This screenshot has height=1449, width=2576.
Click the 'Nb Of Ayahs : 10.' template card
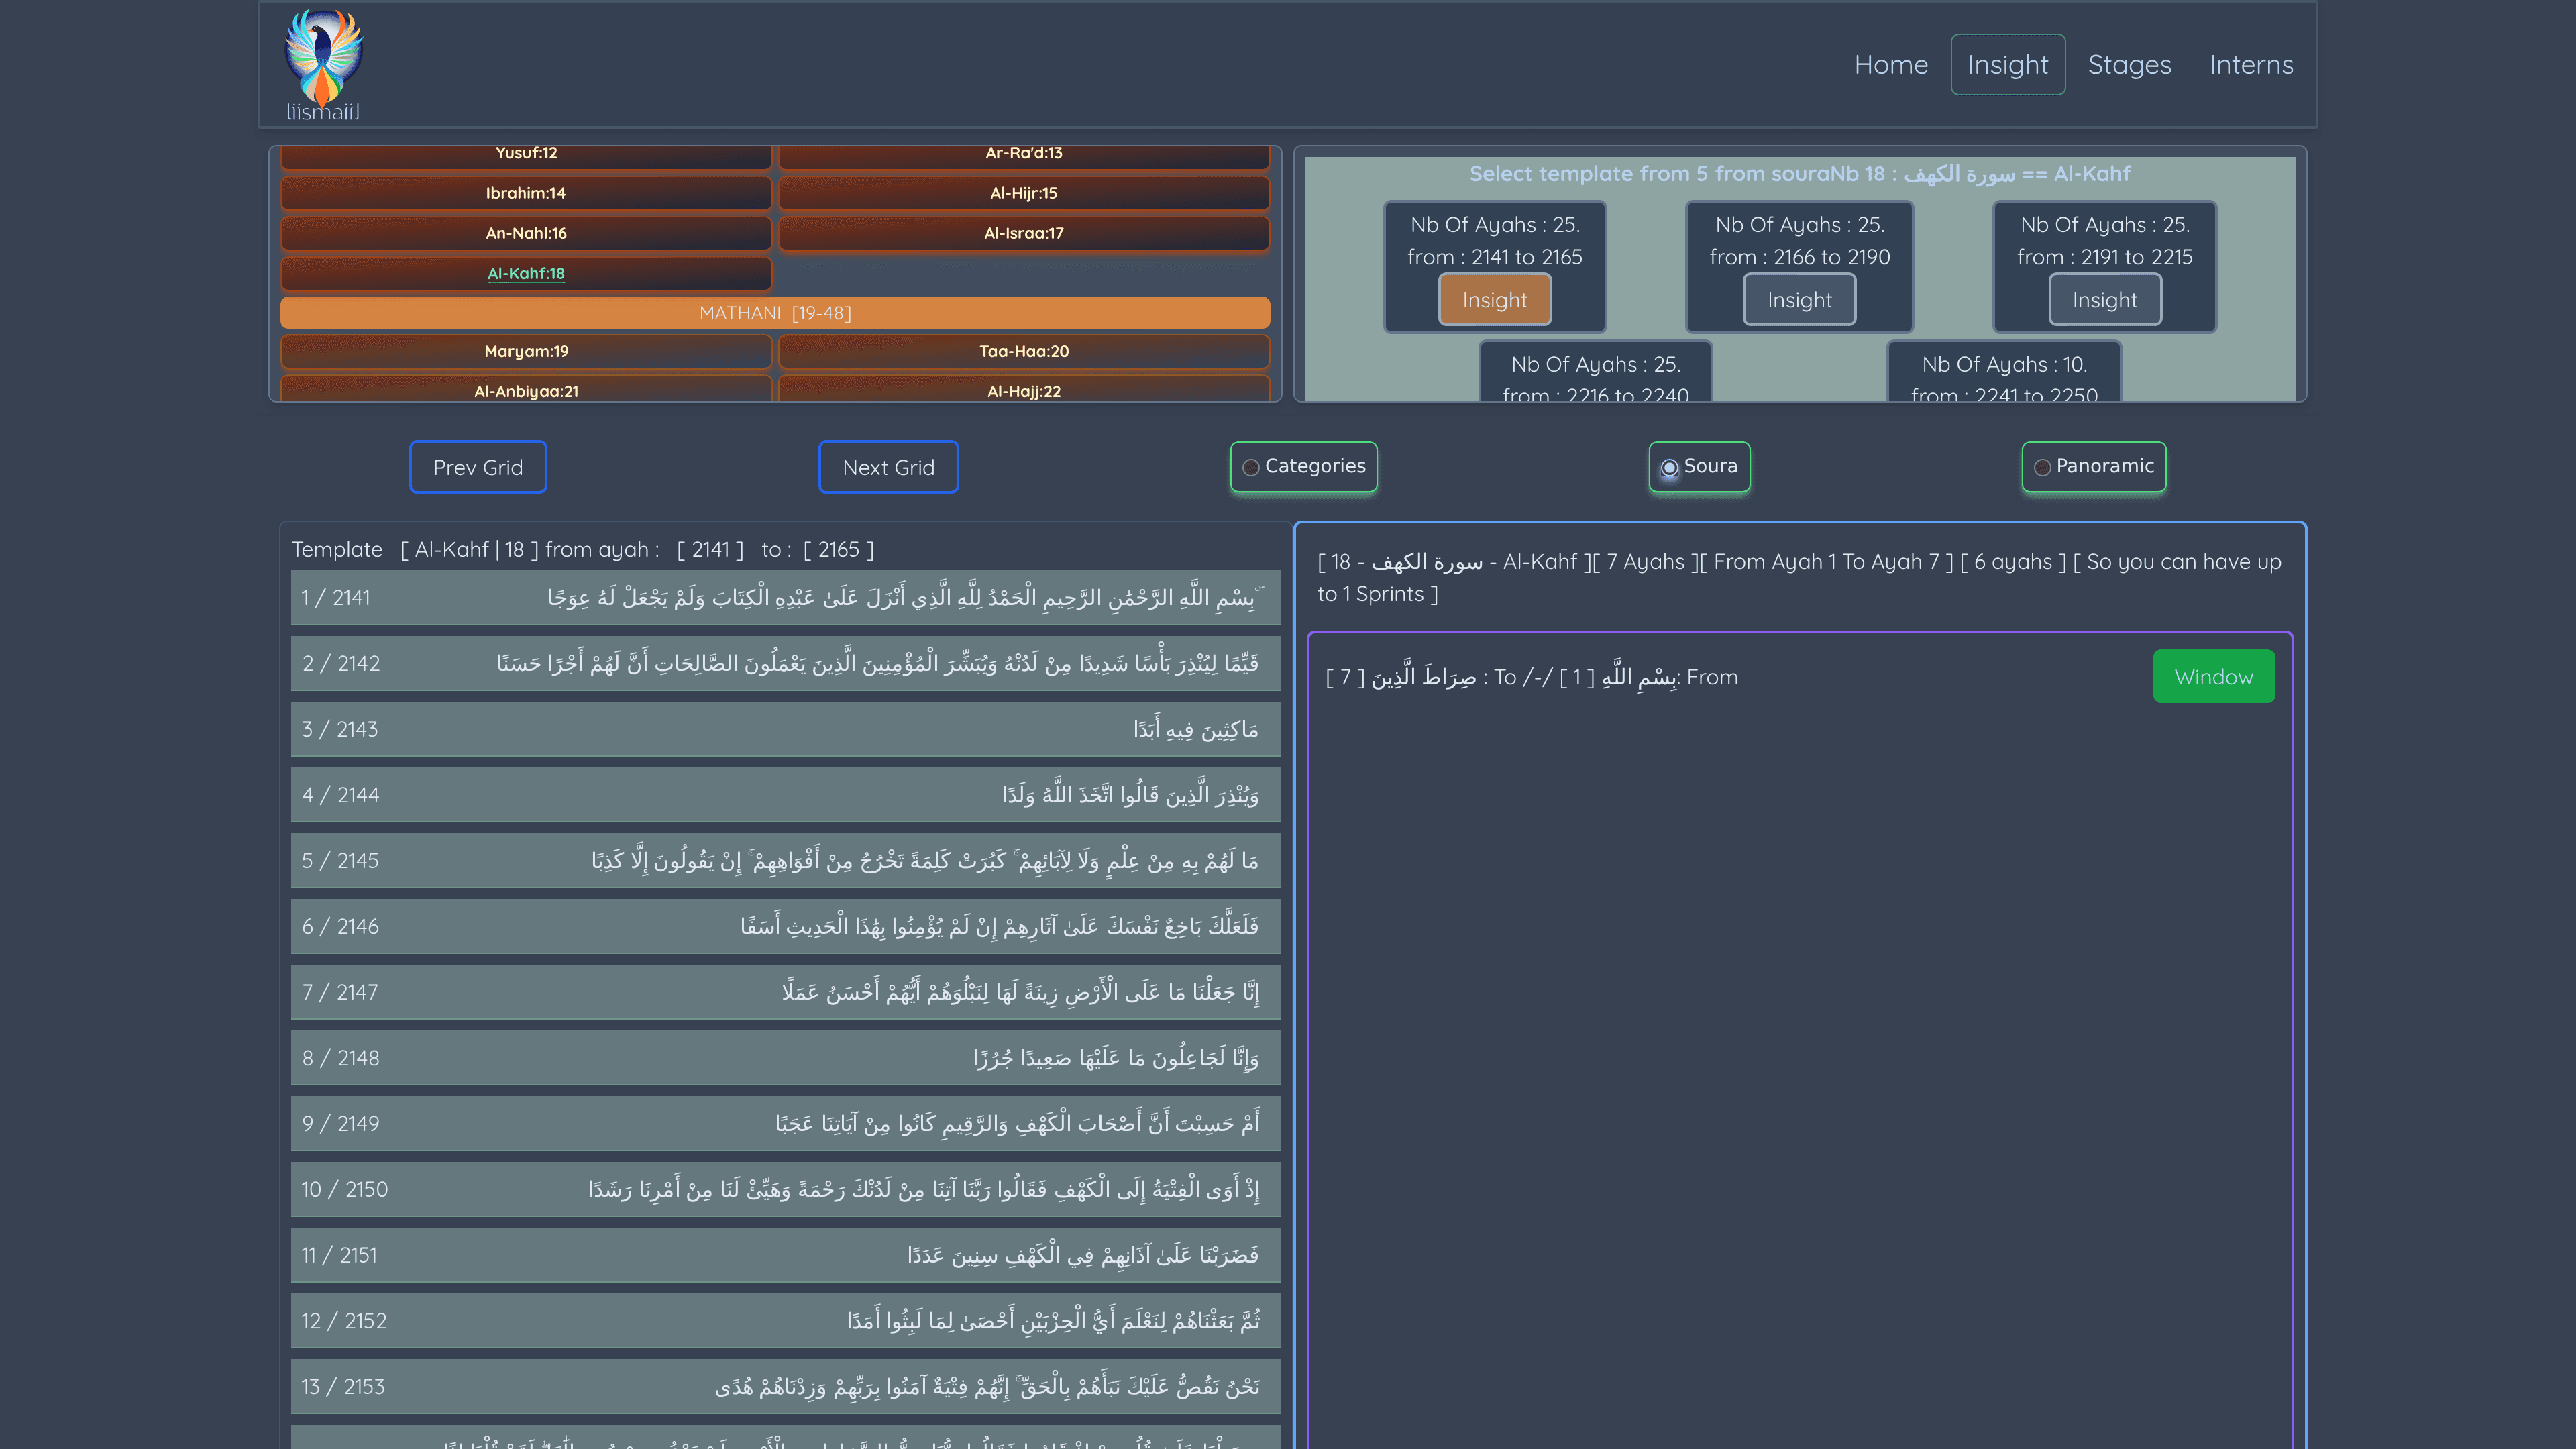coord(2004,372)
